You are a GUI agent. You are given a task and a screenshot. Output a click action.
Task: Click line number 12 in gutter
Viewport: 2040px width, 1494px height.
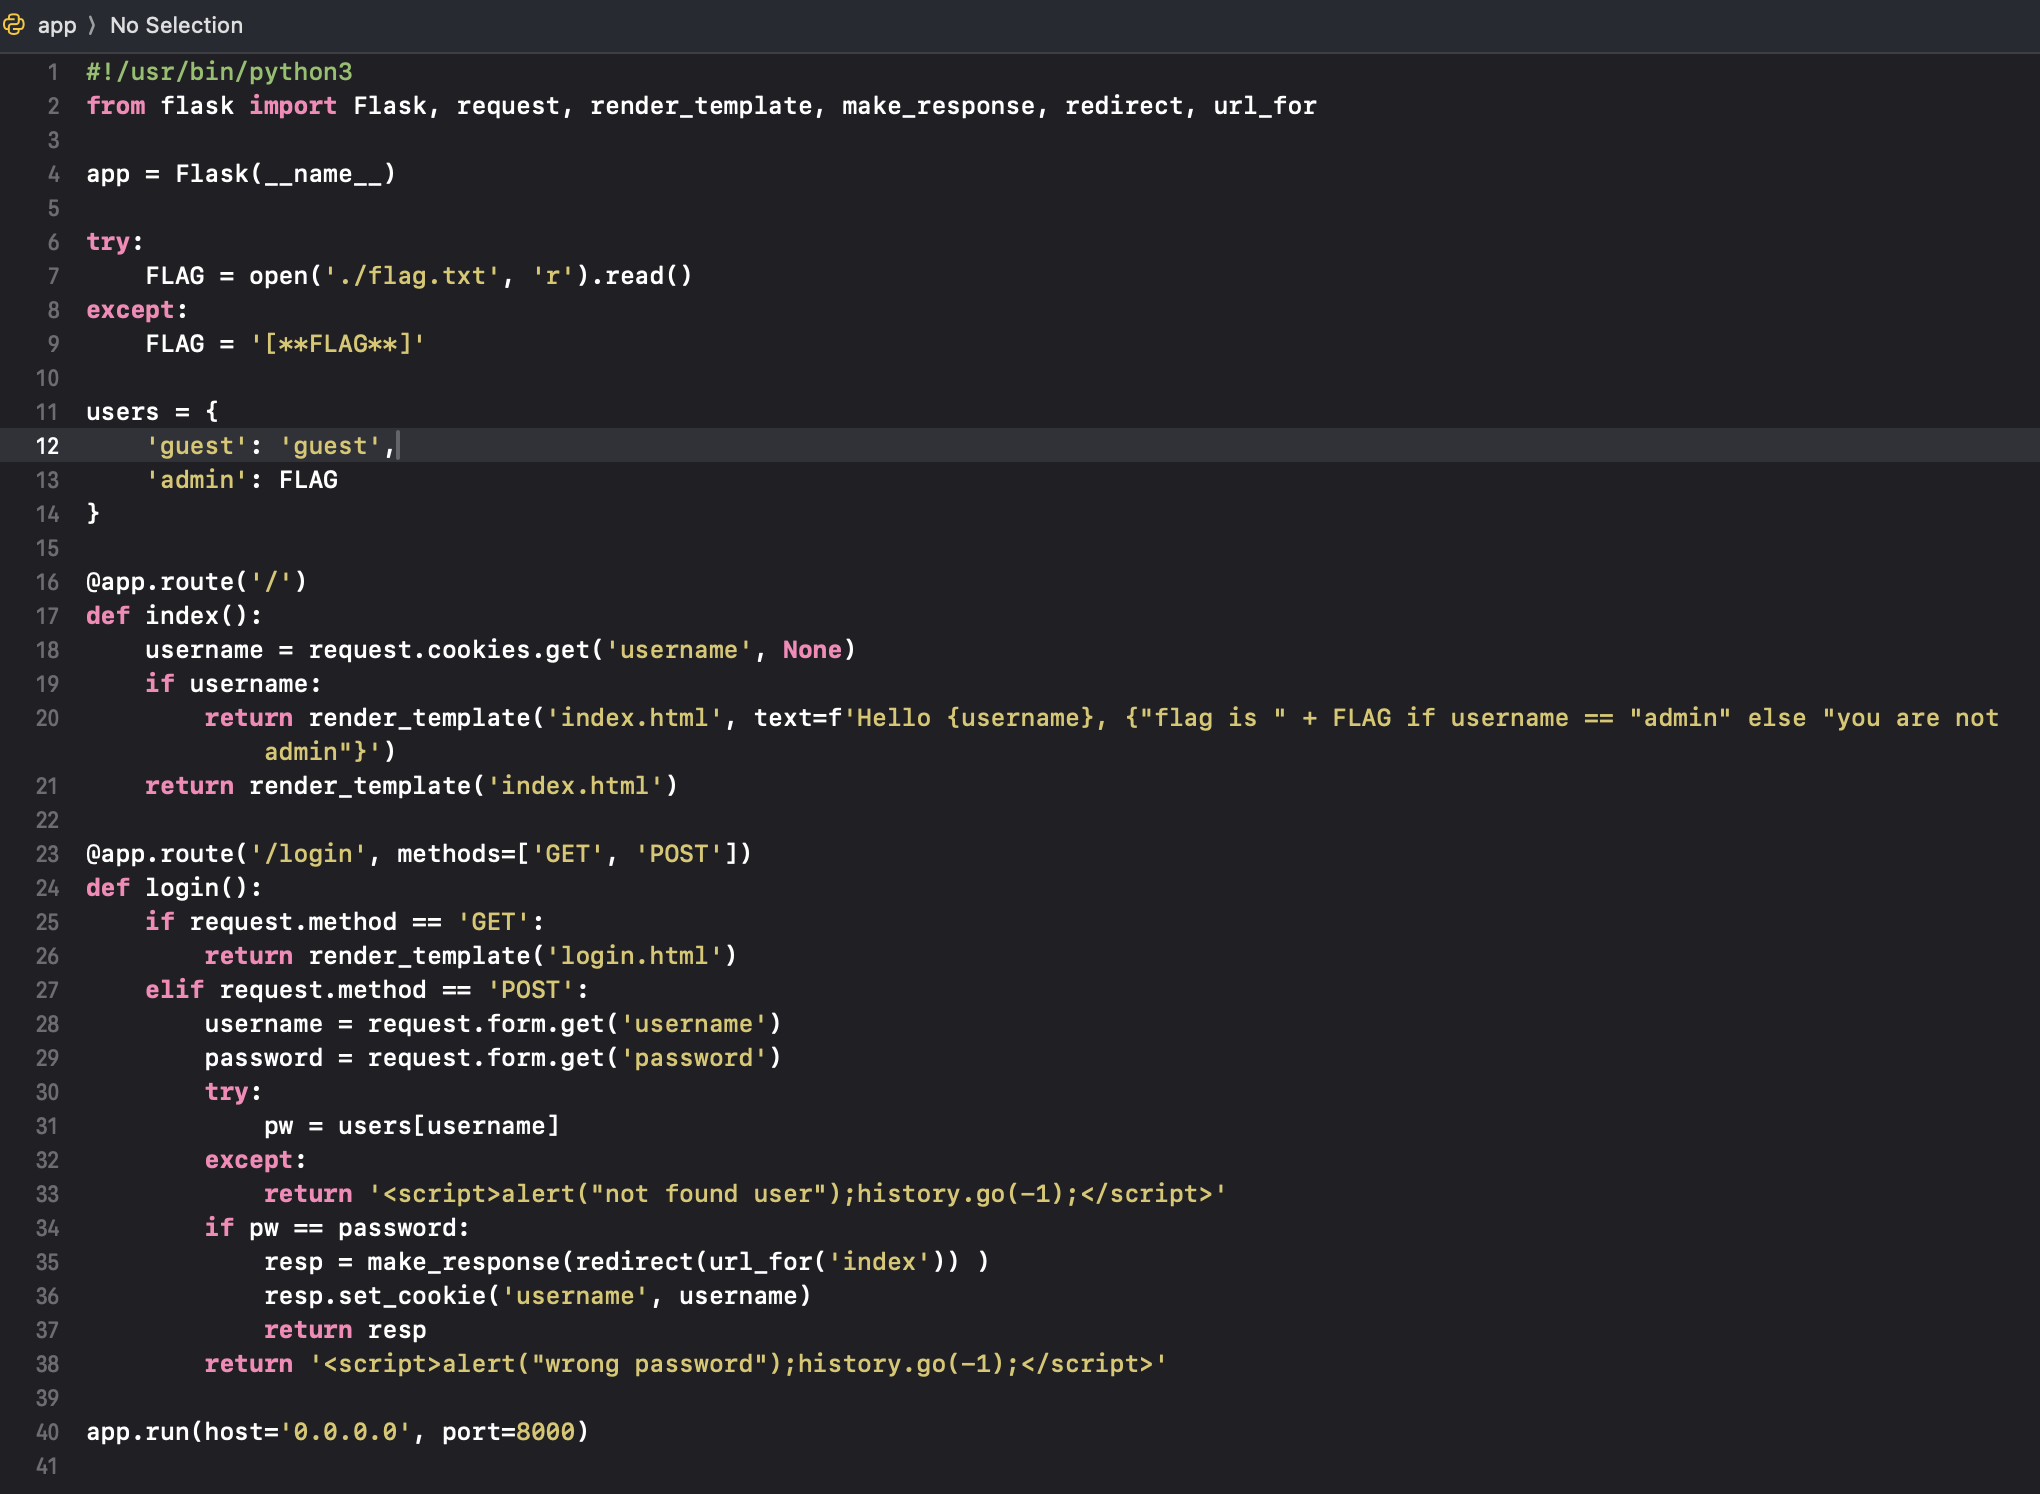(47, 446)
